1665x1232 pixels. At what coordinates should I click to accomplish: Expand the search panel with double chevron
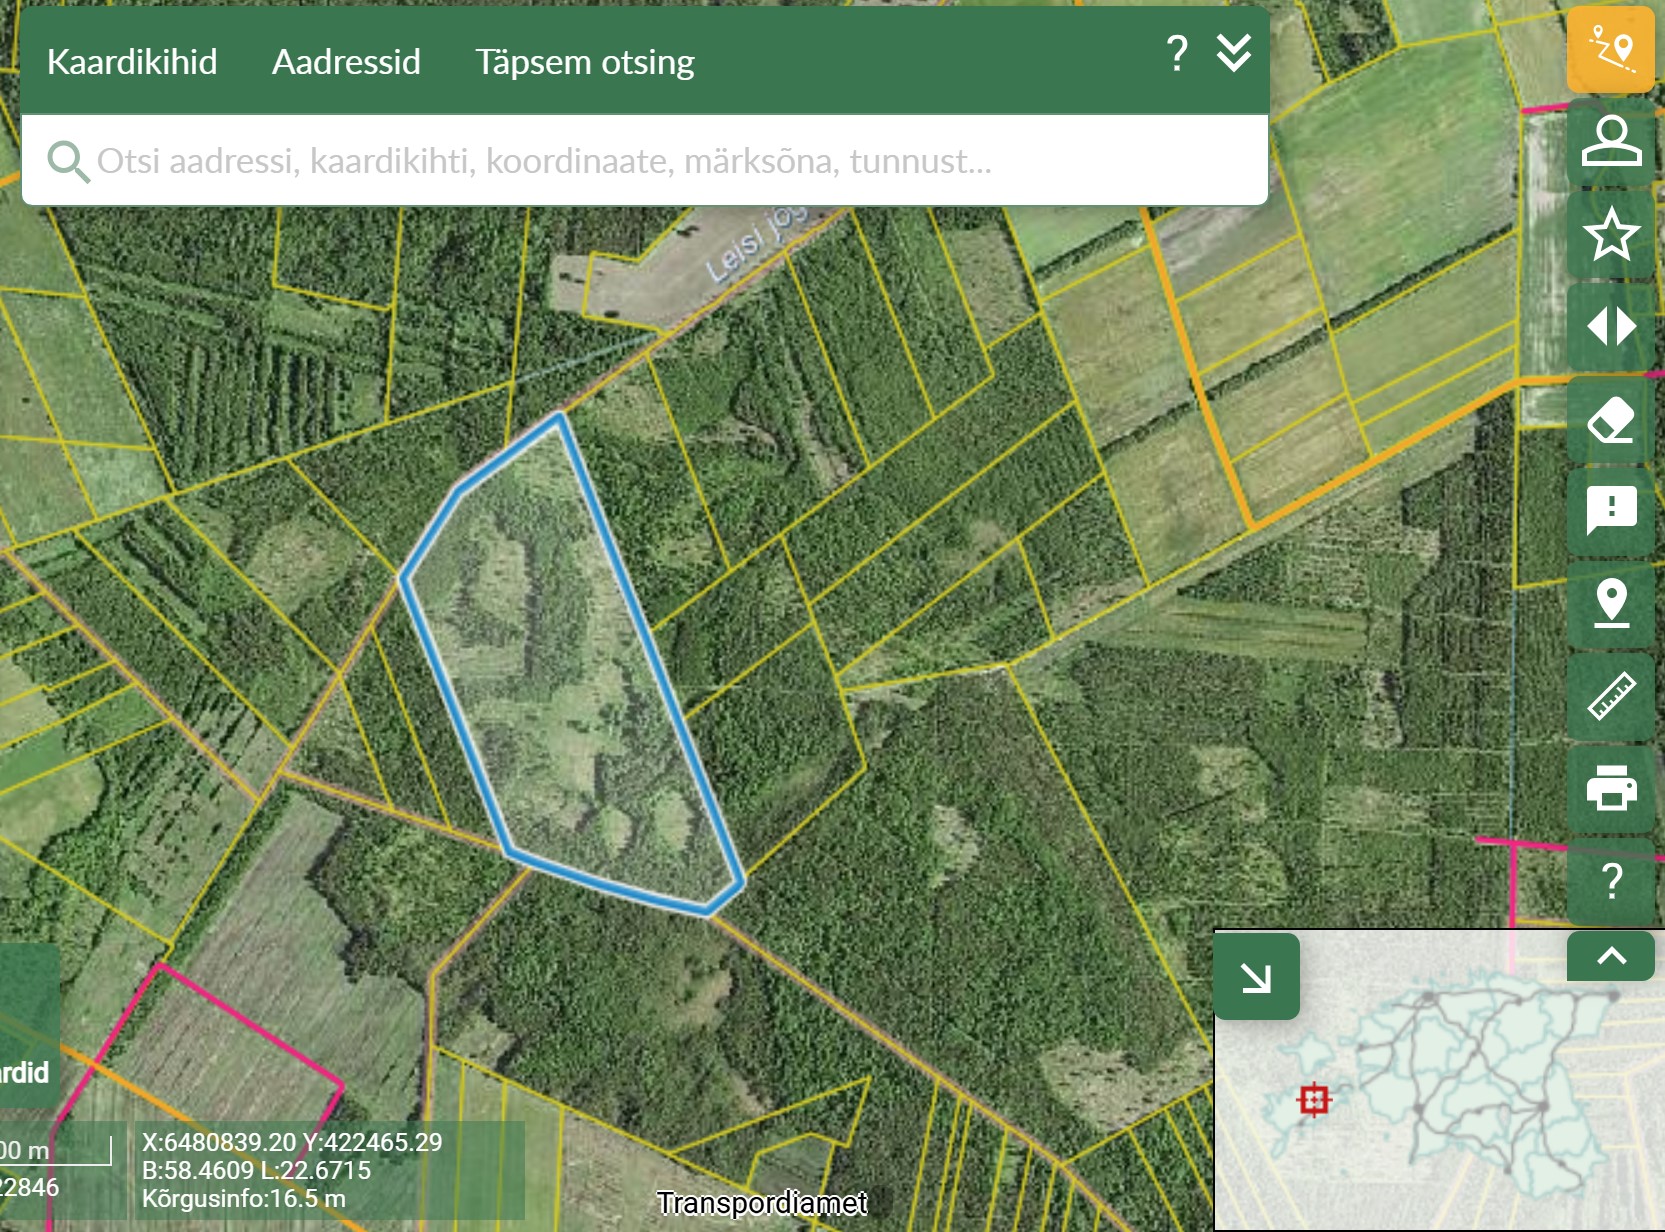1233,54
